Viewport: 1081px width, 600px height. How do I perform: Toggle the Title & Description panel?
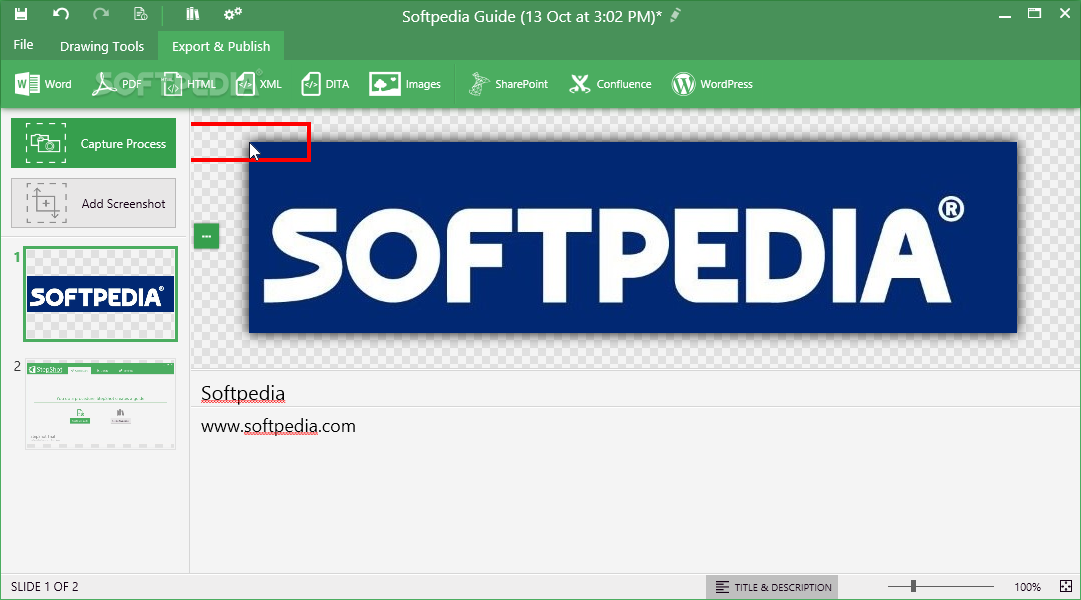click(x=772, y=587)
